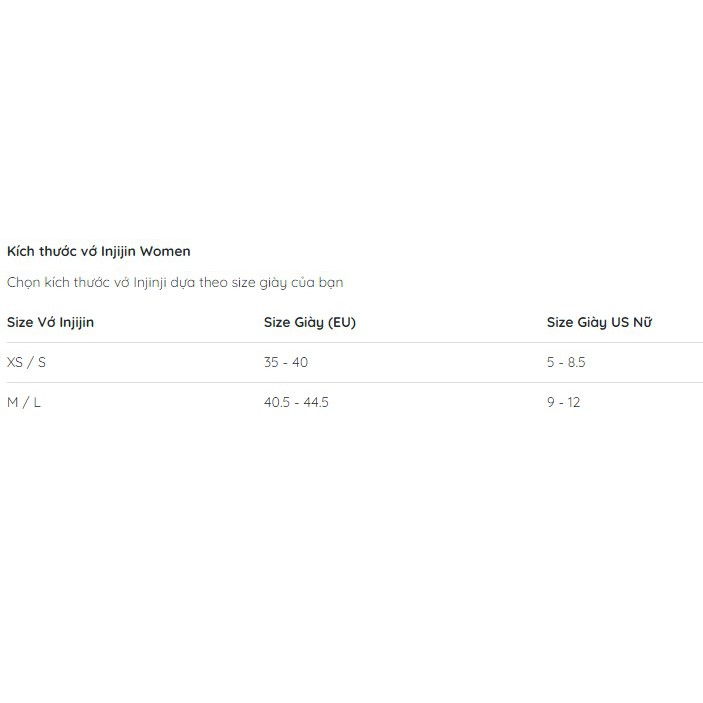Screen dimensions: 703x703
Task: Select the subtitle text about choosing Injinji size
Action: tap(175, 282)
